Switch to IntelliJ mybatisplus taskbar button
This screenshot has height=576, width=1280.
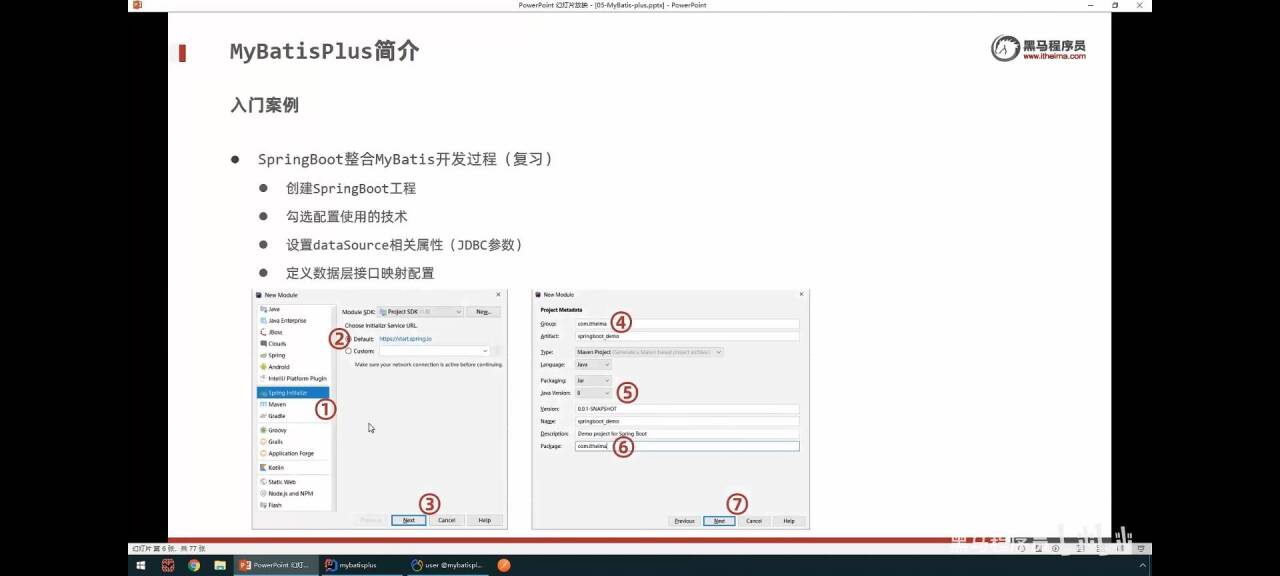(362, 565)
